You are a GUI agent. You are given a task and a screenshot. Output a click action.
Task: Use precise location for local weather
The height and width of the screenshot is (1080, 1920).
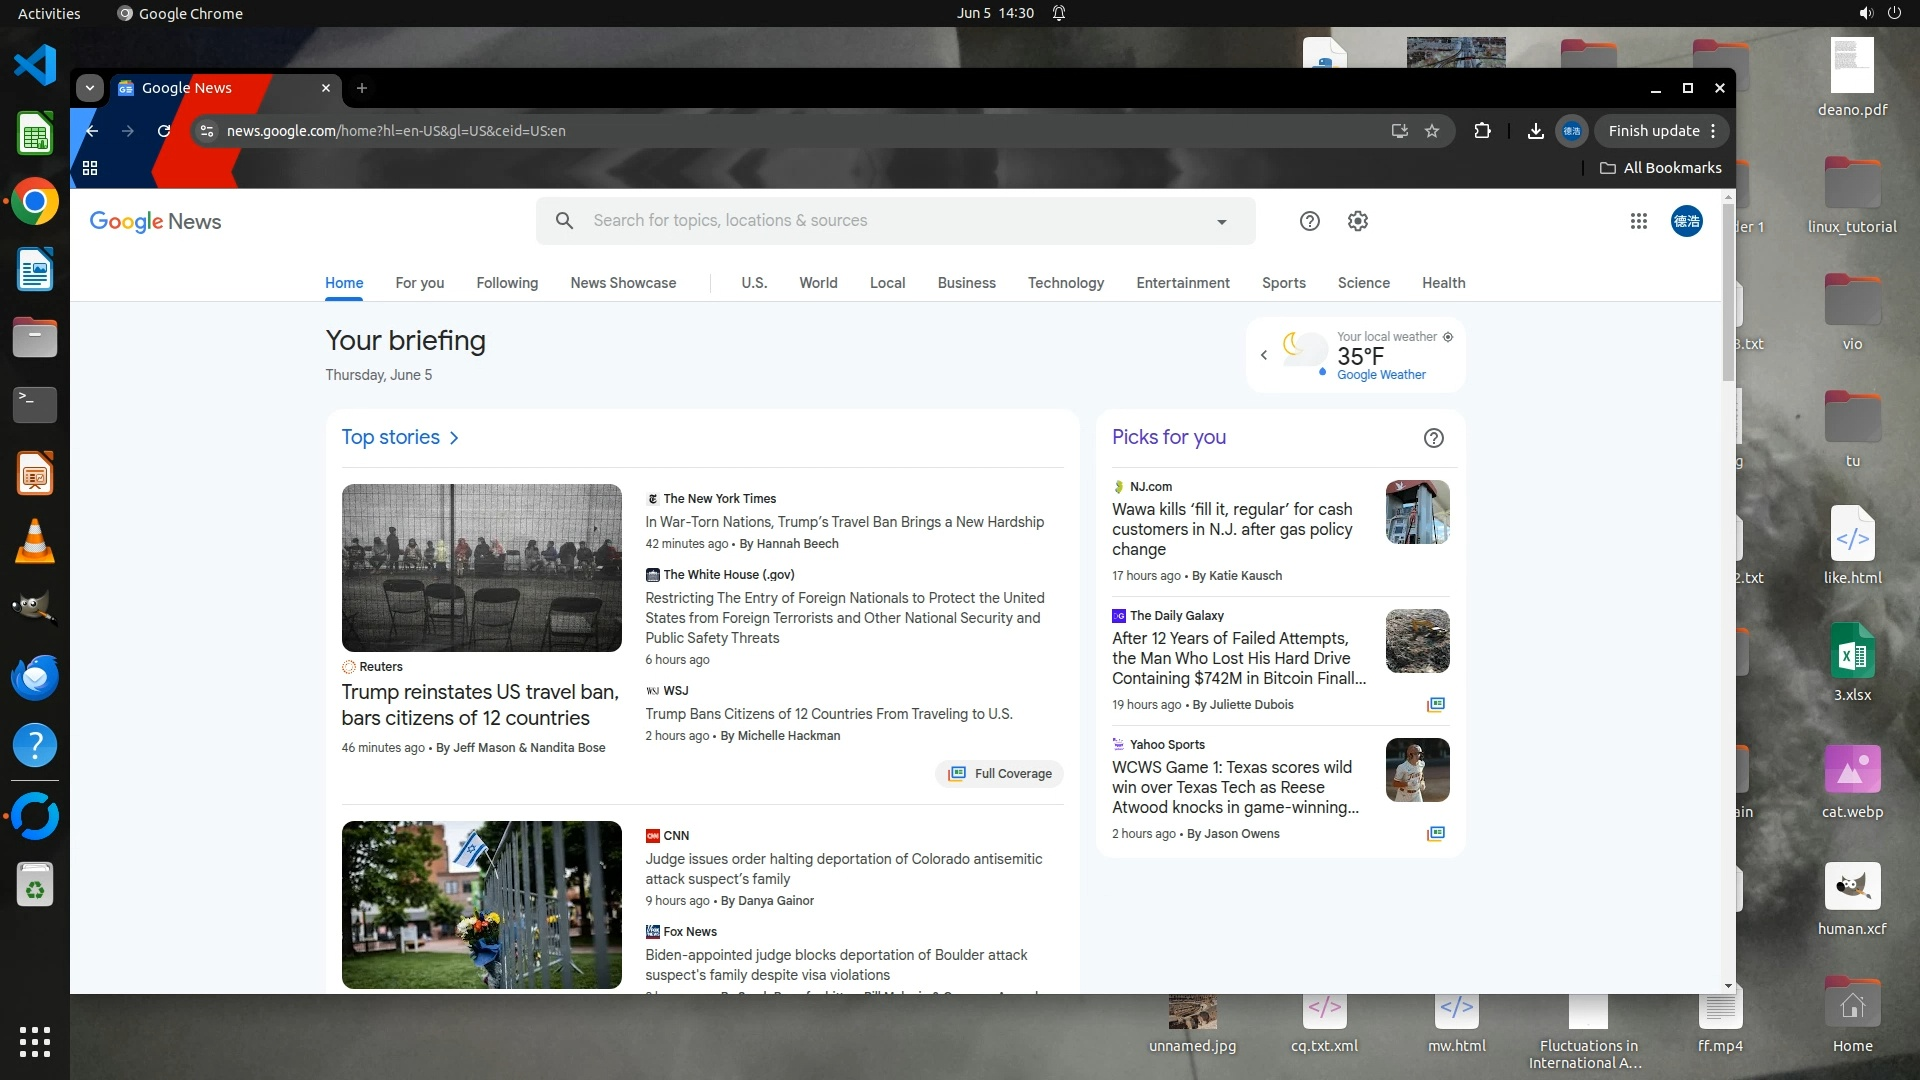(1448, 337)
